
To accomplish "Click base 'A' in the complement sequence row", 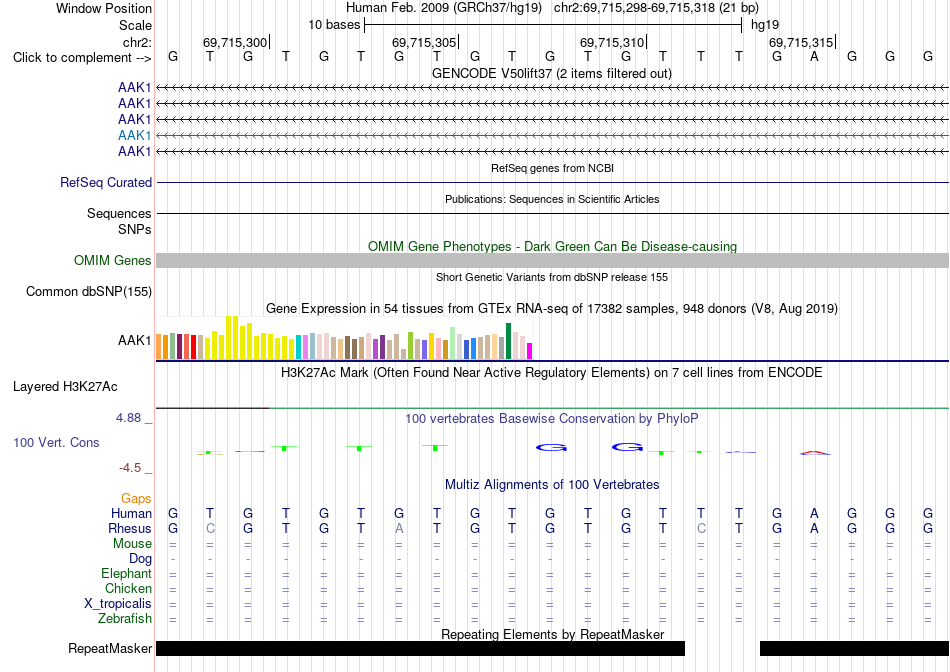I will (x=814, y=56).
